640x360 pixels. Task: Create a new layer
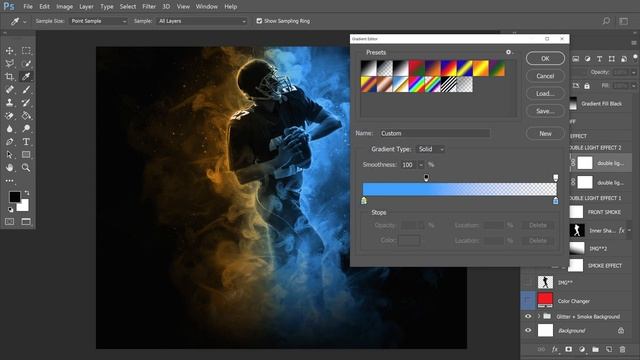click(x=609, y=349)
